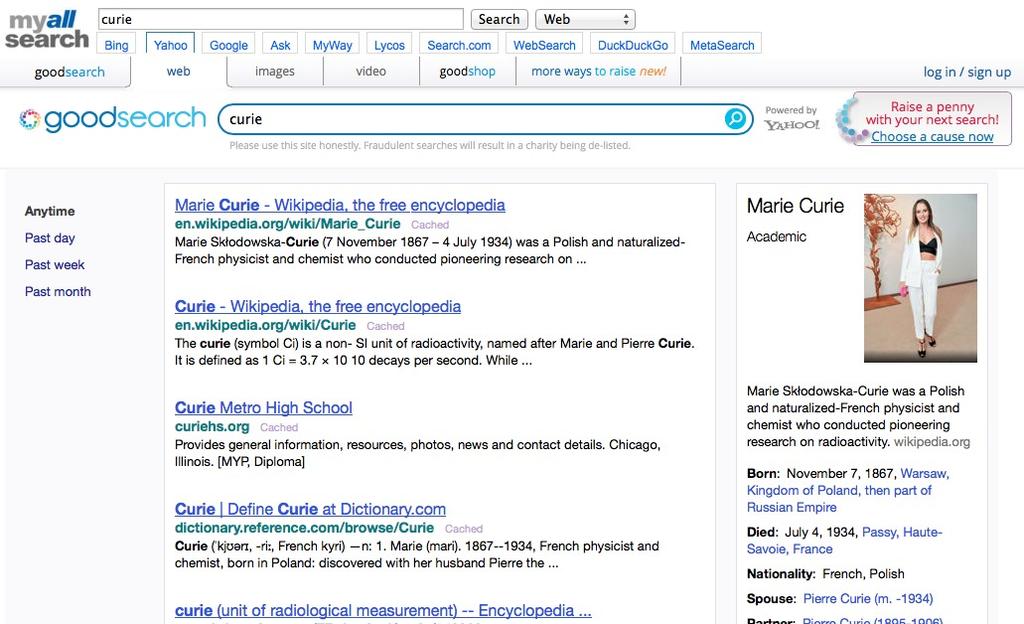Viewport: 1024px width, 624px height.
Task: Click dictionary.reference.com/browse/Curie URL text
Action: point(304,527)
